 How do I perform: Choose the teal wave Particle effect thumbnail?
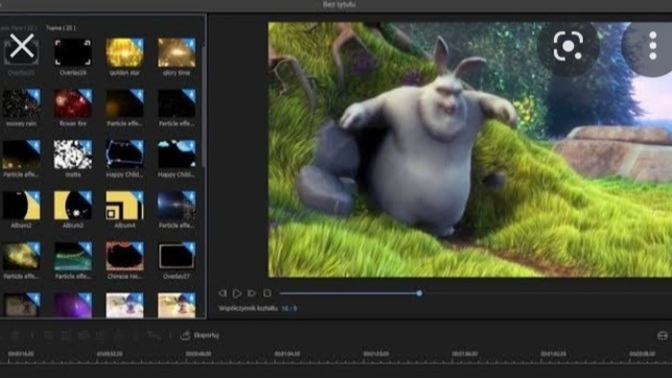(73, 256)
